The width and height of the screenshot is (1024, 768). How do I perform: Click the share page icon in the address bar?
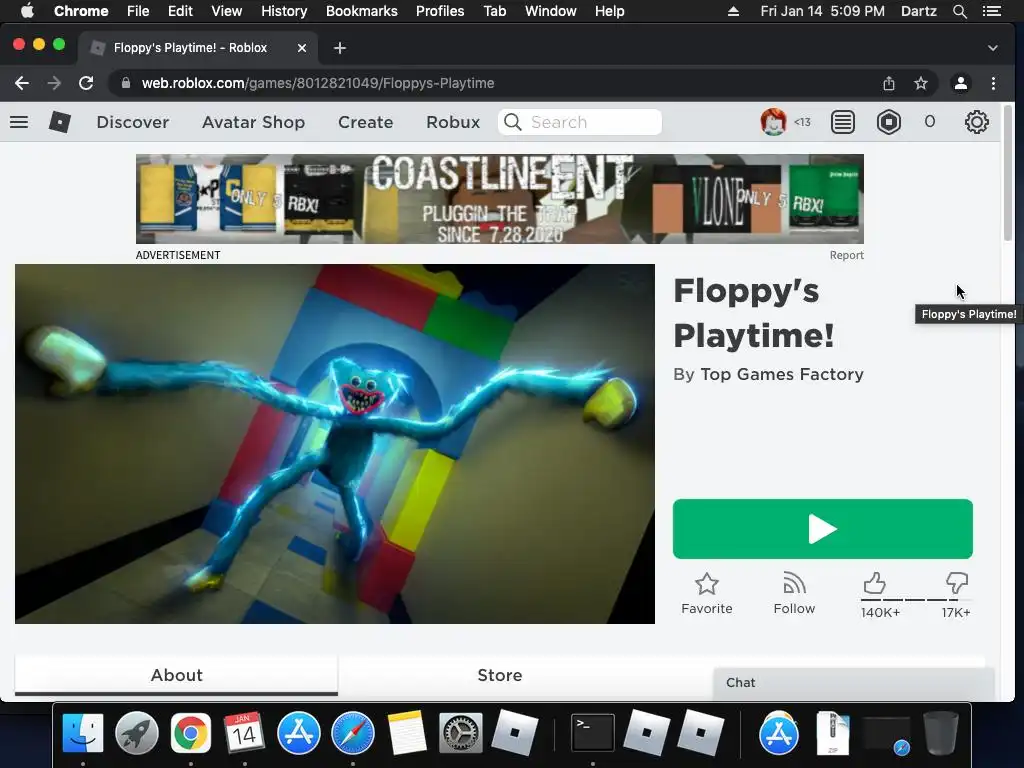point(889,83)
